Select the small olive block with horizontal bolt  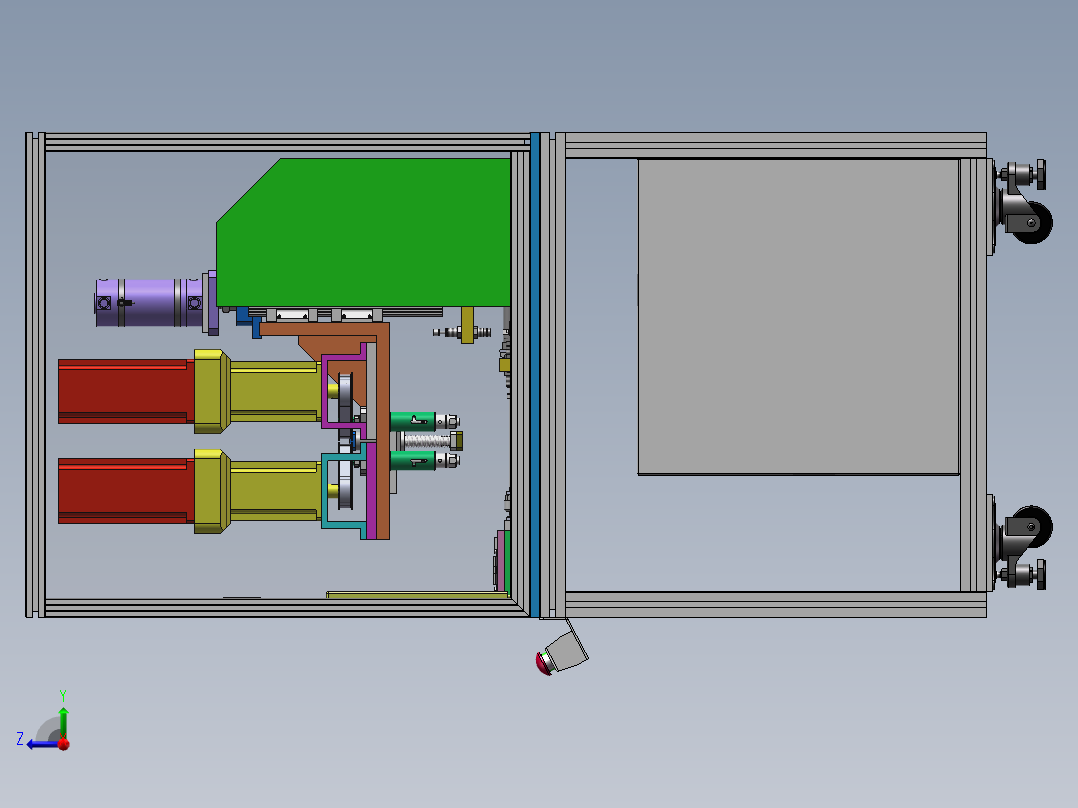tap(468, 325)
